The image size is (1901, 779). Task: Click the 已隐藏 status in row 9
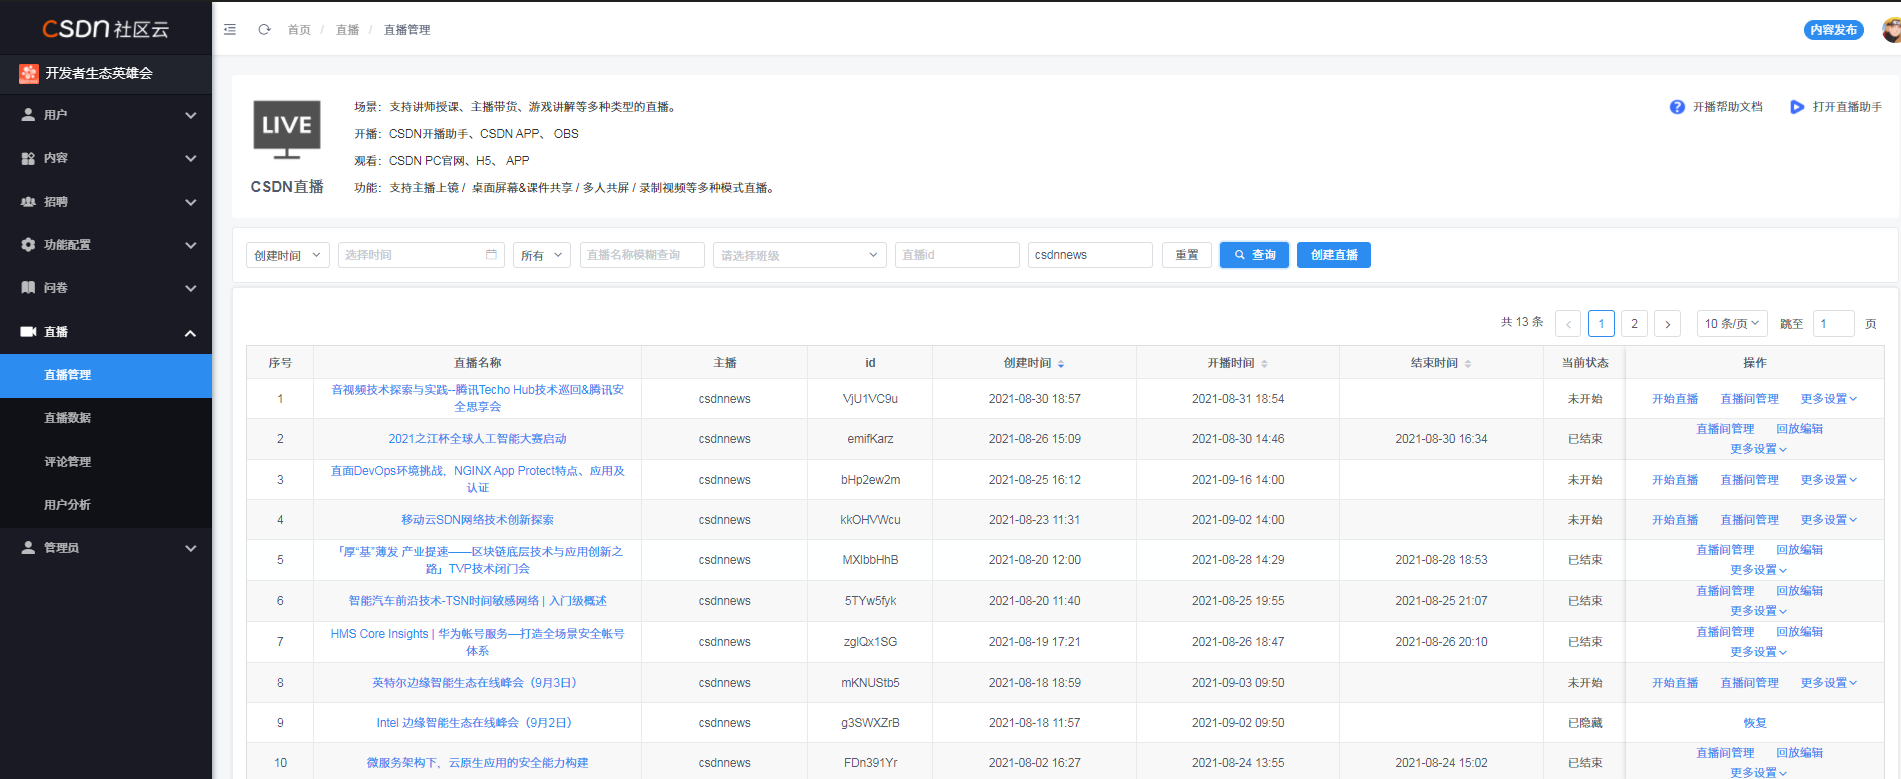(1585, 723)
